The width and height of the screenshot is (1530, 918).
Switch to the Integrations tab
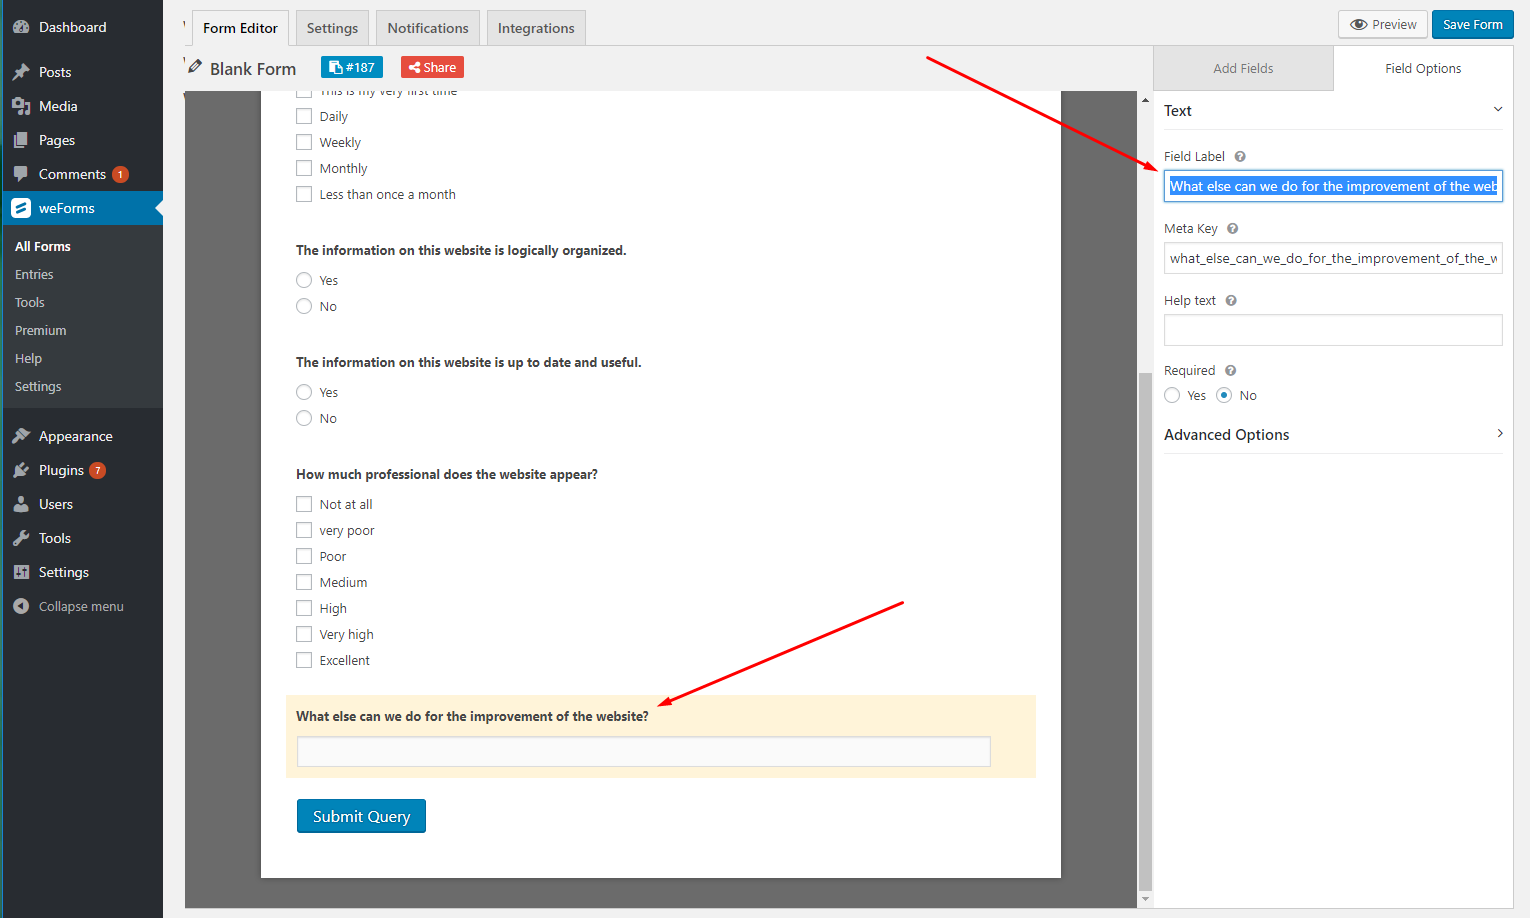pyautogui.click(x=536, y=28)
